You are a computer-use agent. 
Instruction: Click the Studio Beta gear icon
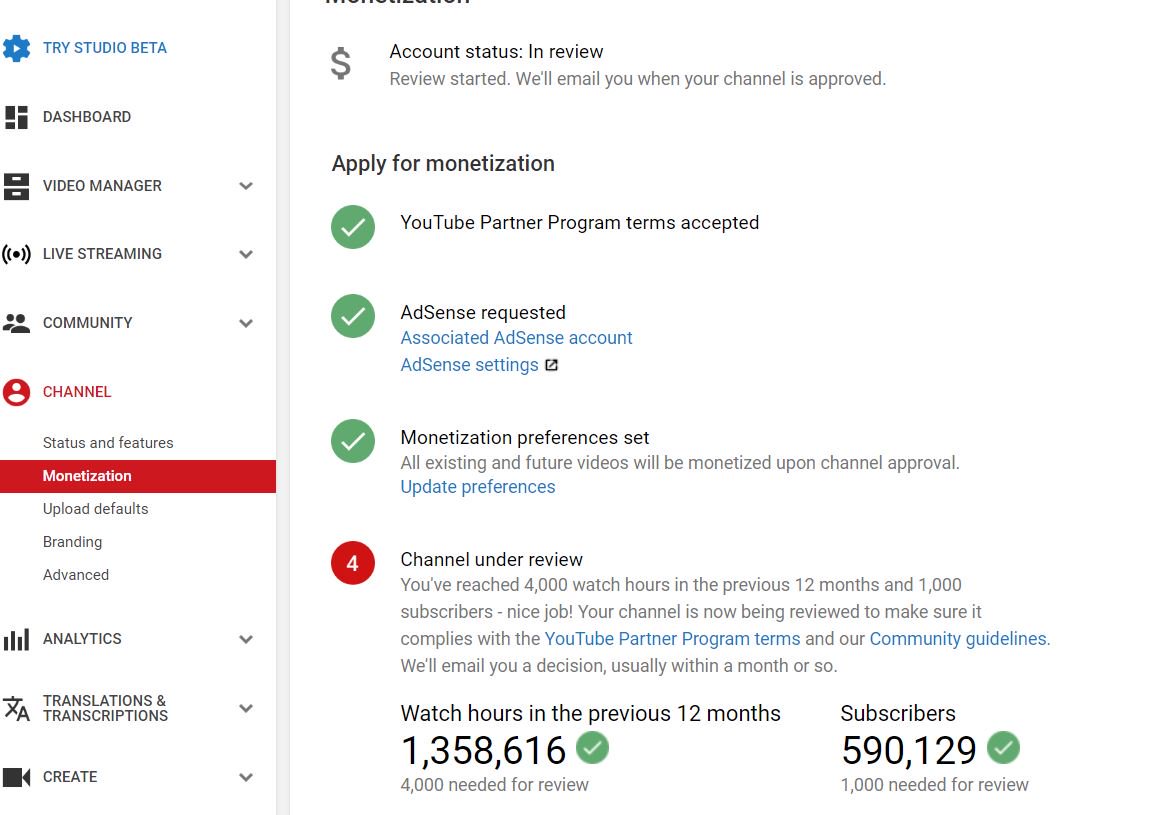[x=16, y=48]
